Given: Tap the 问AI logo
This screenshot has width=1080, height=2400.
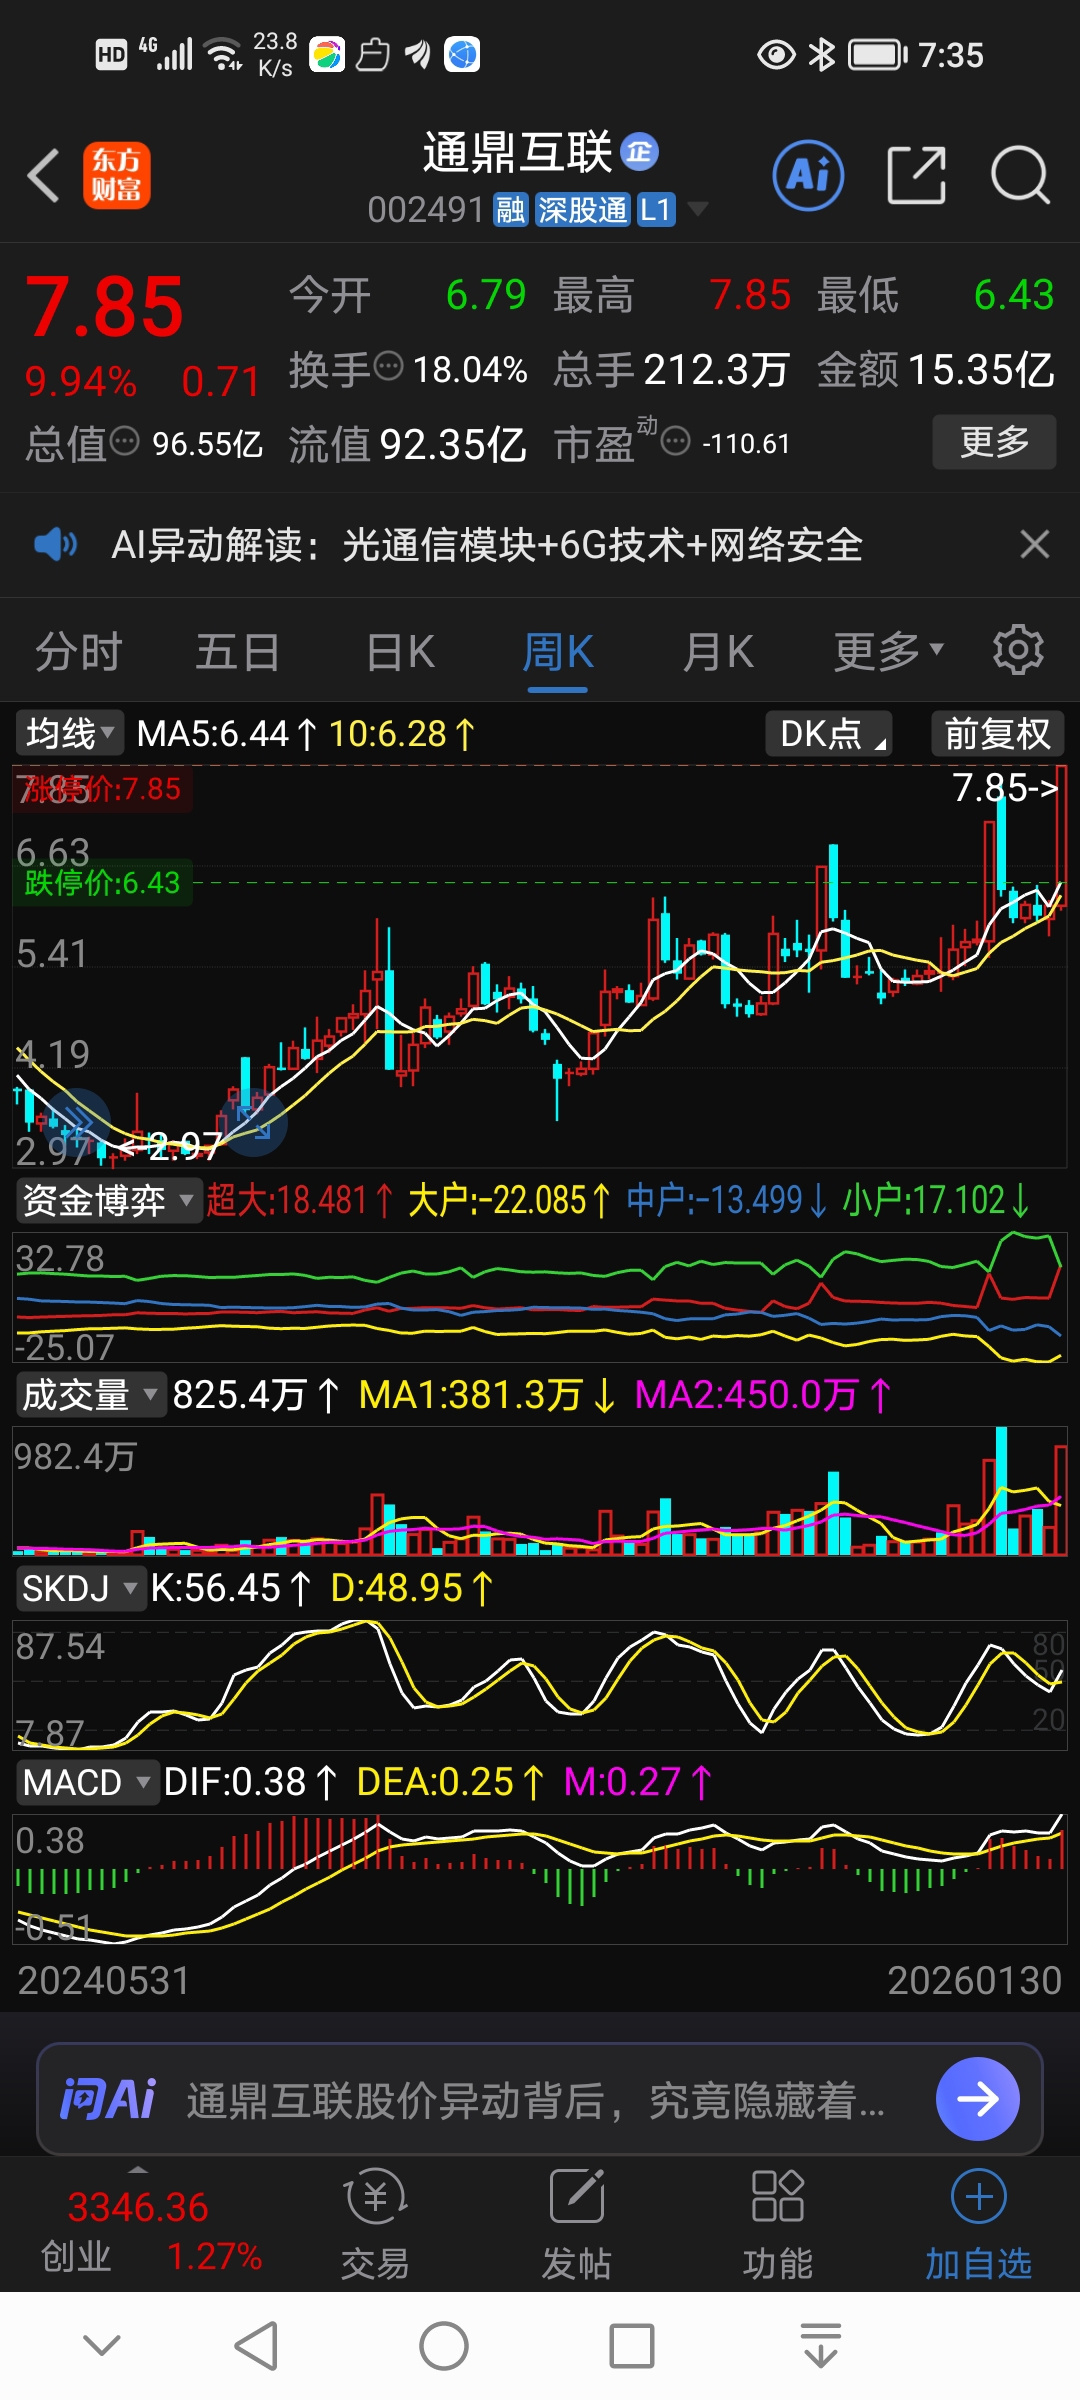Looking at the screenshot, I should [x=108, y=2098].
